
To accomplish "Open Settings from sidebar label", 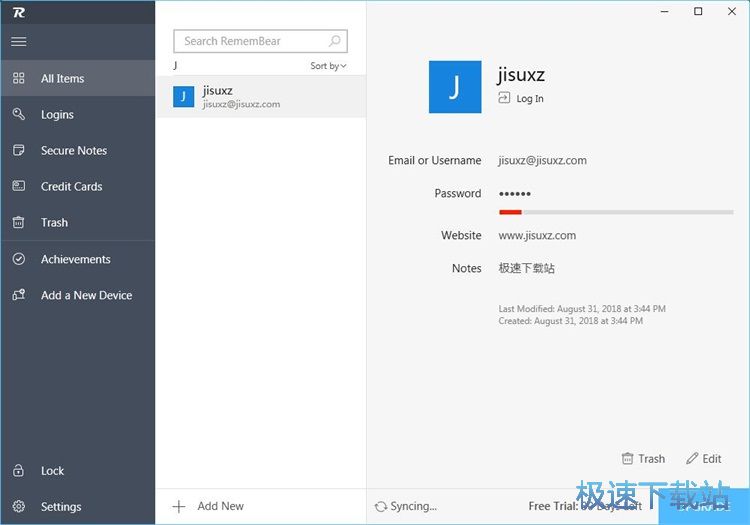I will tap(61, 506).
